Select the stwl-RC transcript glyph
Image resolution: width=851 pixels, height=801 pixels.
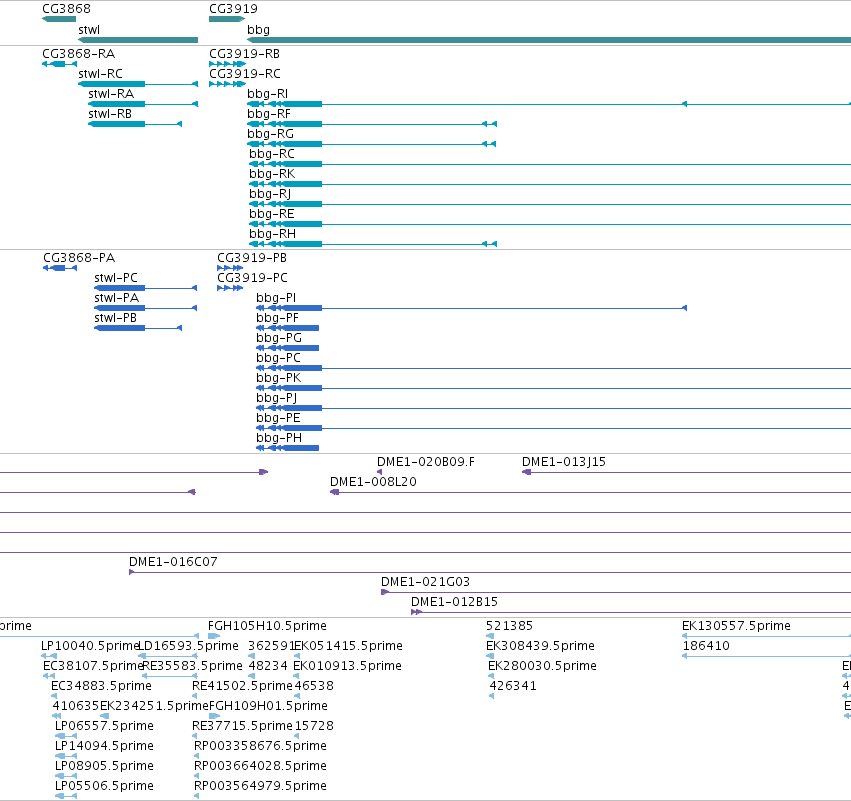138,84
